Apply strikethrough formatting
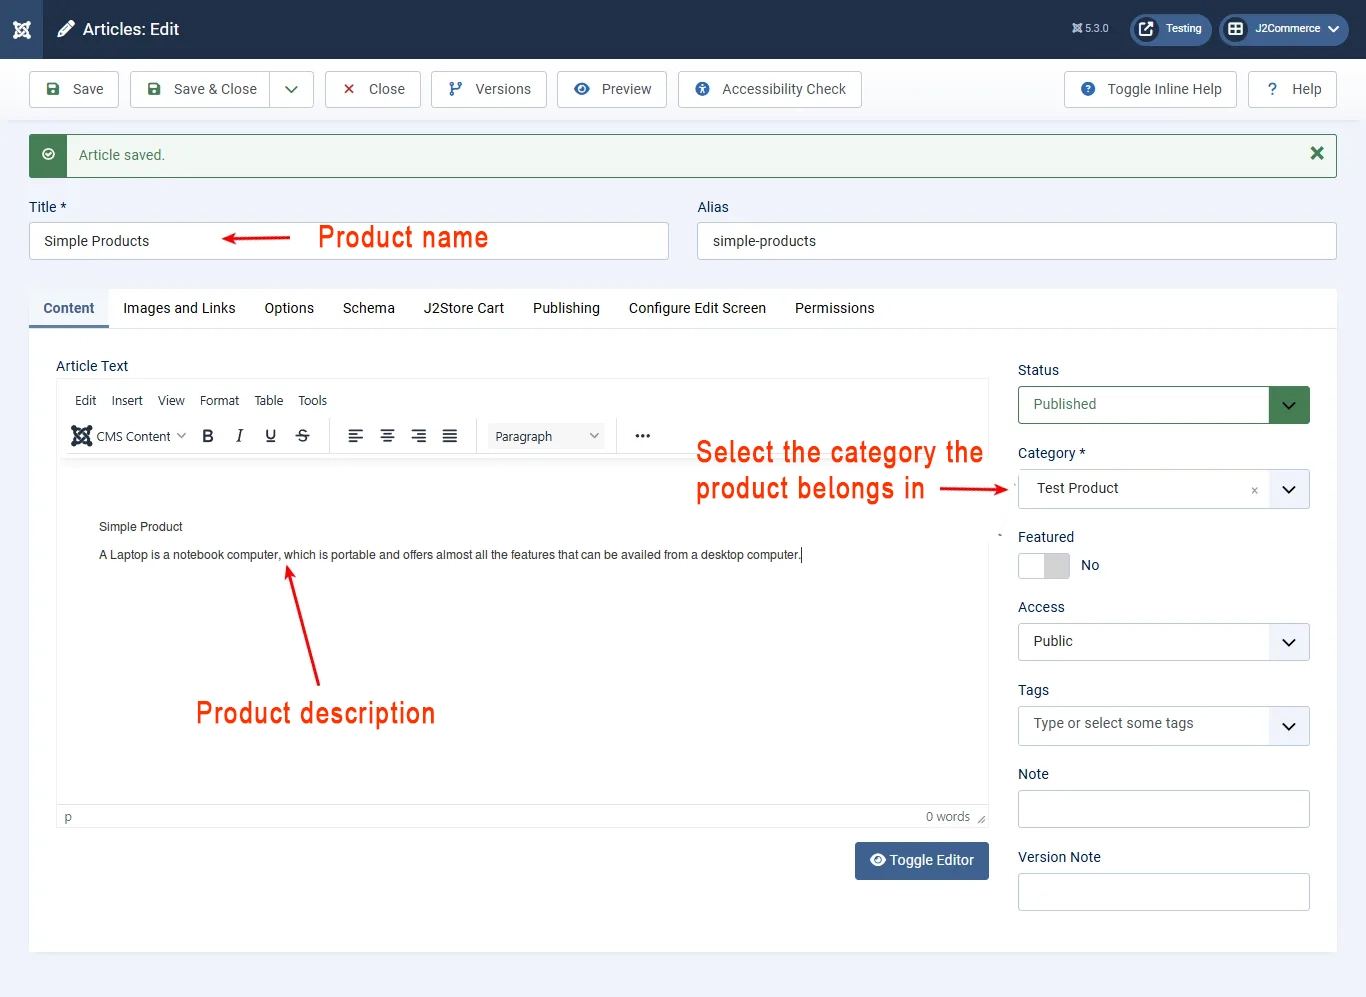This screenshot has height=997, width=1366. 302,436
